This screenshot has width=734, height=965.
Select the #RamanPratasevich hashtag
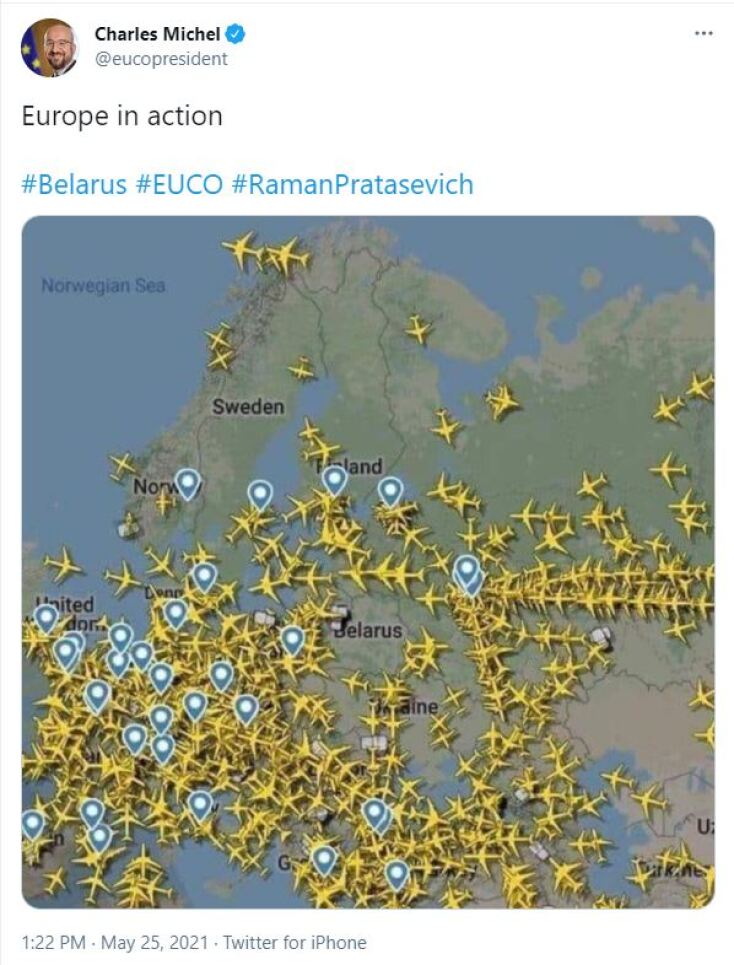click(x=352, y=184)
